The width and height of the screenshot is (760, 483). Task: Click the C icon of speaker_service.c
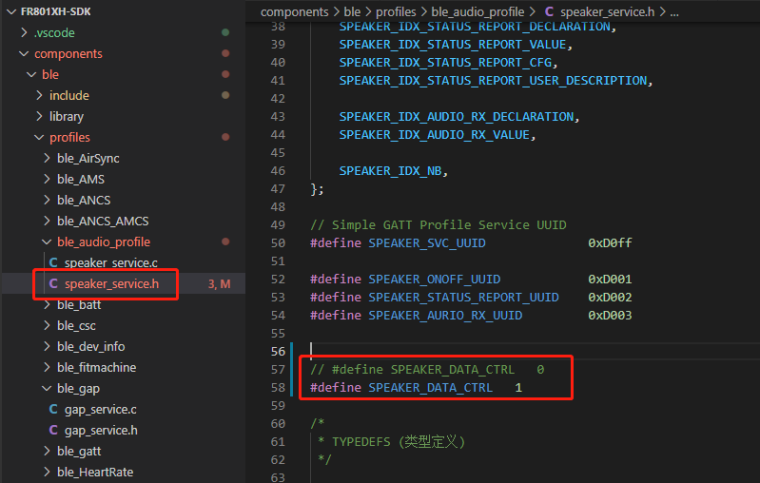(53, 262)
